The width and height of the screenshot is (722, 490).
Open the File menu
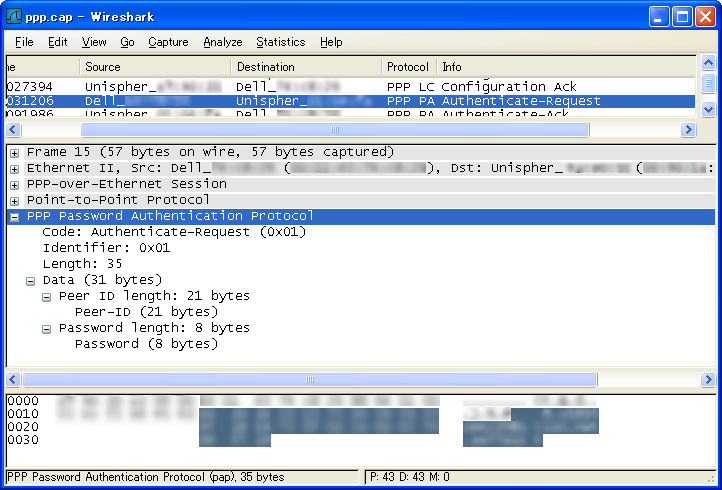point(24,42)
